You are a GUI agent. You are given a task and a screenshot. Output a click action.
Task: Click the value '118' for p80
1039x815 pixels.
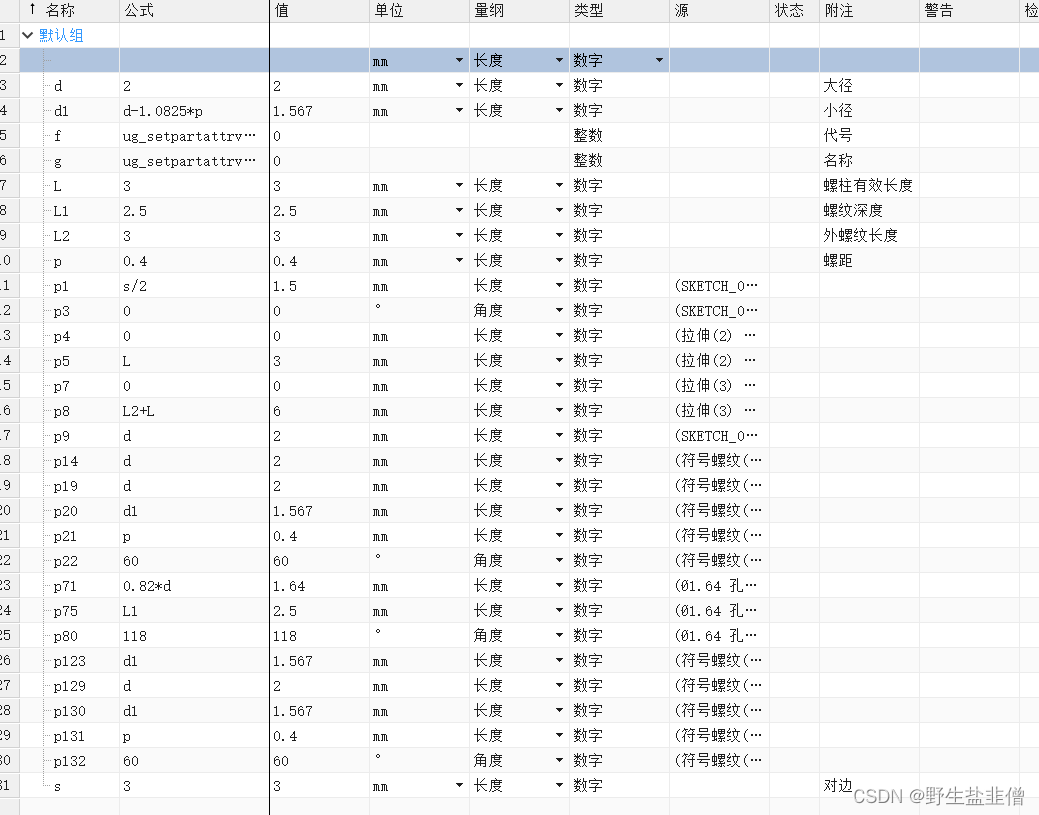coord(285,635)
